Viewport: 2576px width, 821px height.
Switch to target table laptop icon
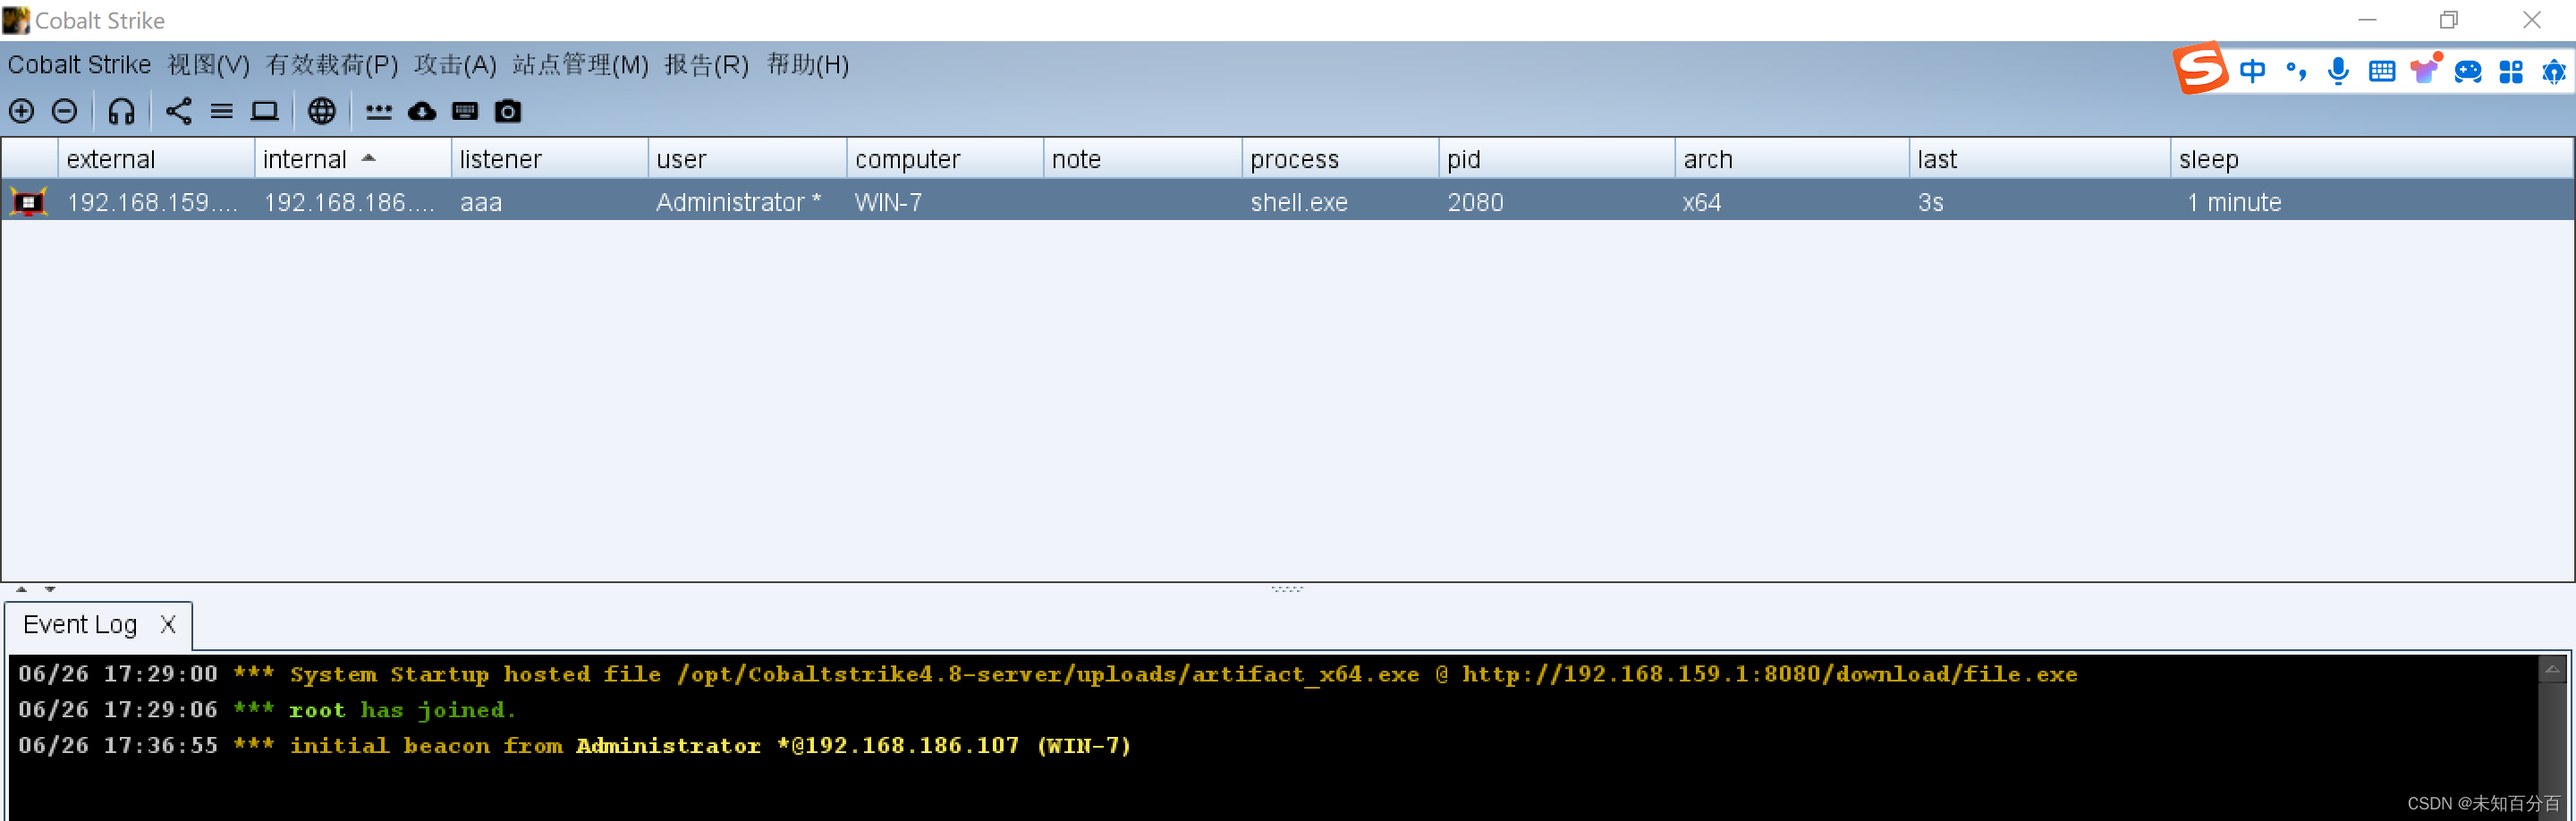click(x=265, y=111)
